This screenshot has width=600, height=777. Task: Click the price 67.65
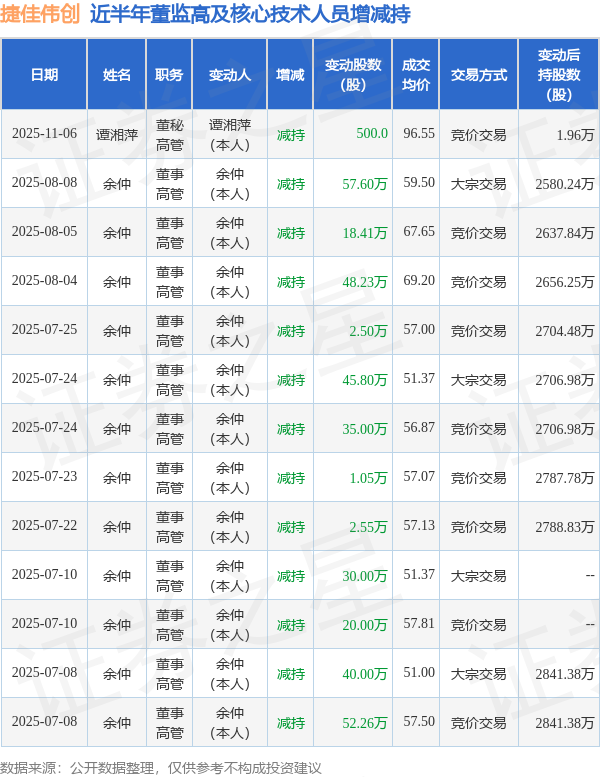[419, 231]
